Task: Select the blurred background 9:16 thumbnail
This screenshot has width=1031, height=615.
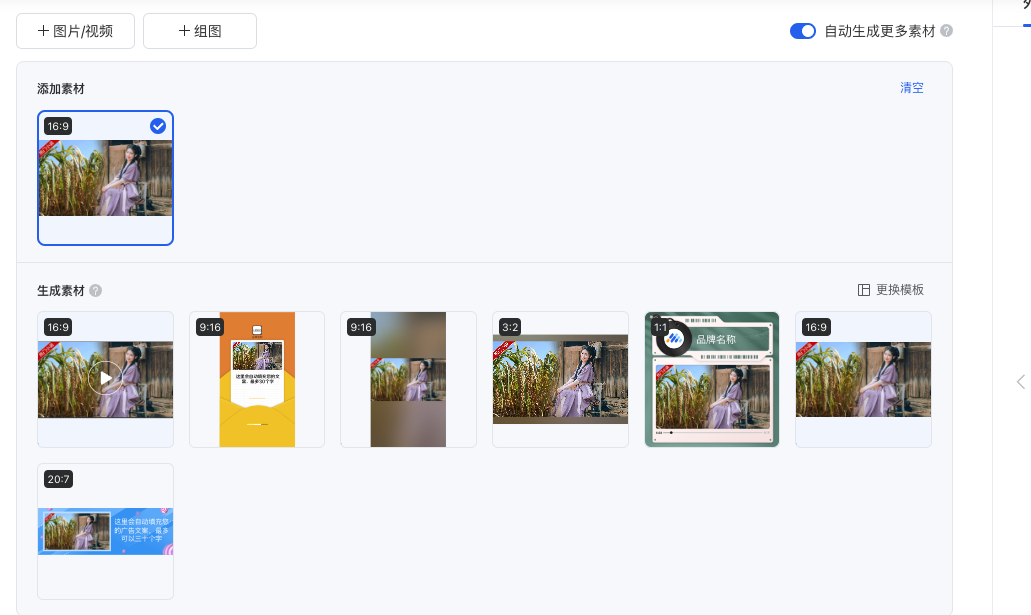Action: pos(408,380)
